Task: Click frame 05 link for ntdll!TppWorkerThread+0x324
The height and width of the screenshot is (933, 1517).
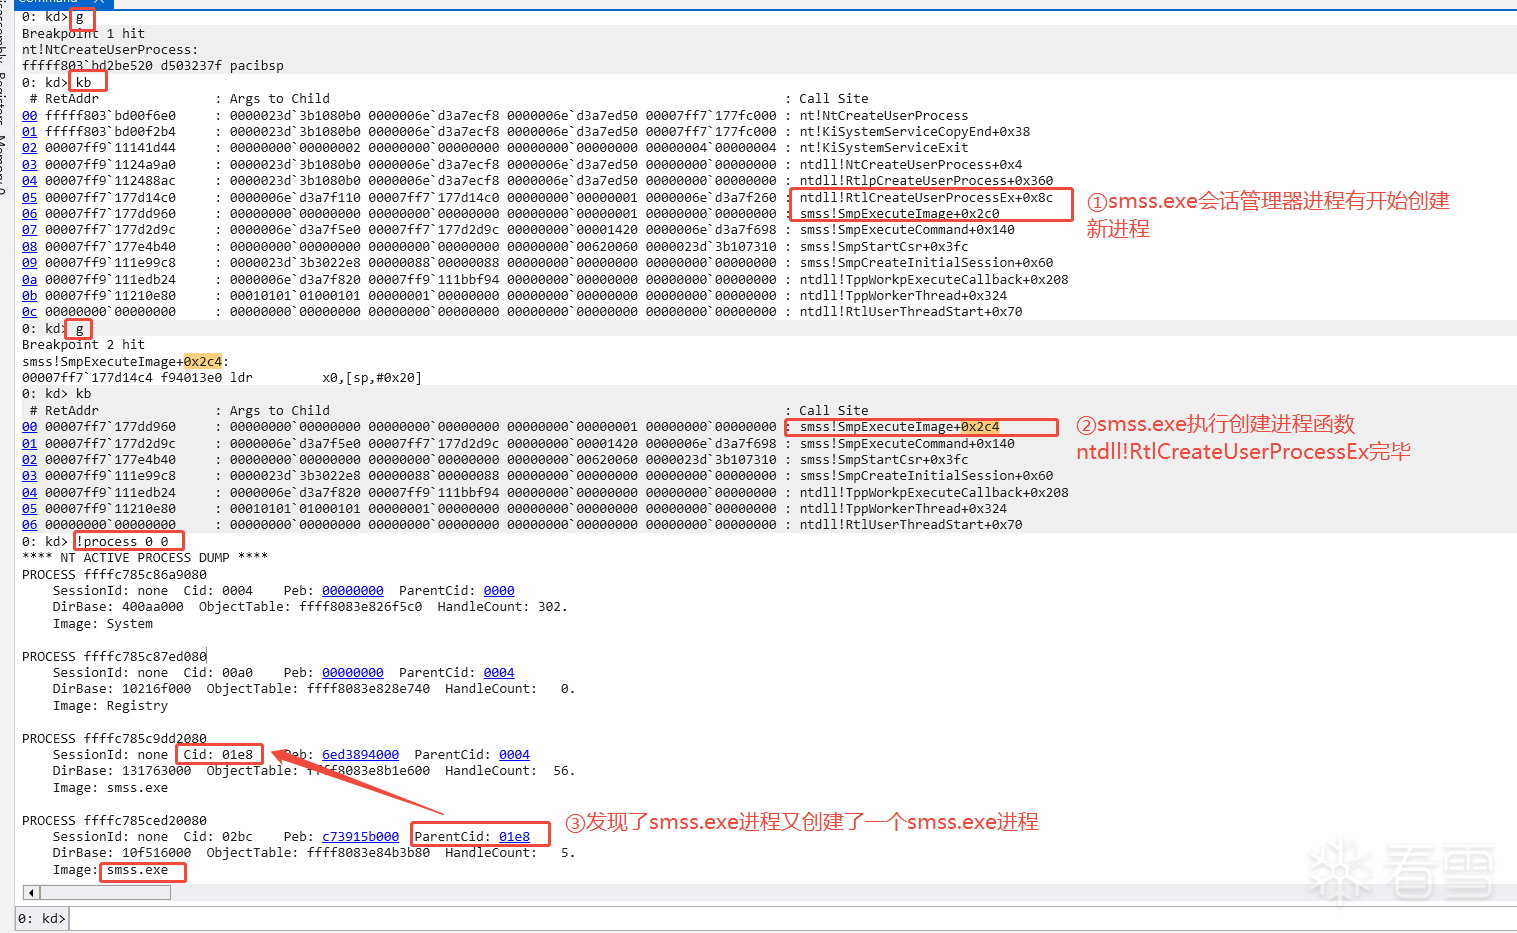Action: pyautogui.click(x=30, y=509)
